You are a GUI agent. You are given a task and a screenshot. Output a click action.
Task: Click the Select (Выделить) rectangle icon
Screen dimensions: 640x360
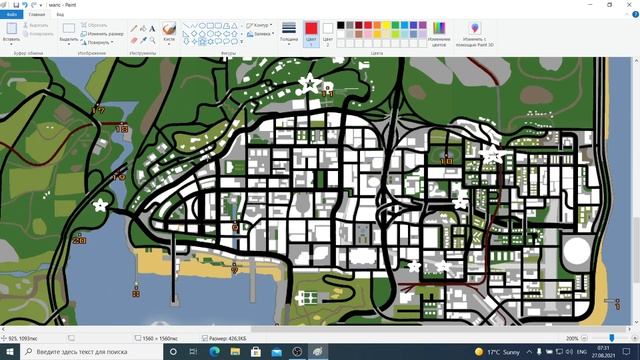(x=69, y=28)
